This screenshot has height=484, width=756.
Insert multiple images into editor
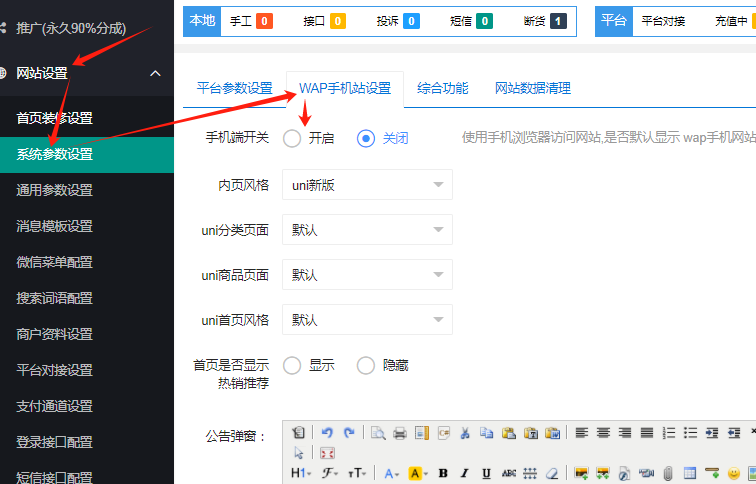click(603, 473)
